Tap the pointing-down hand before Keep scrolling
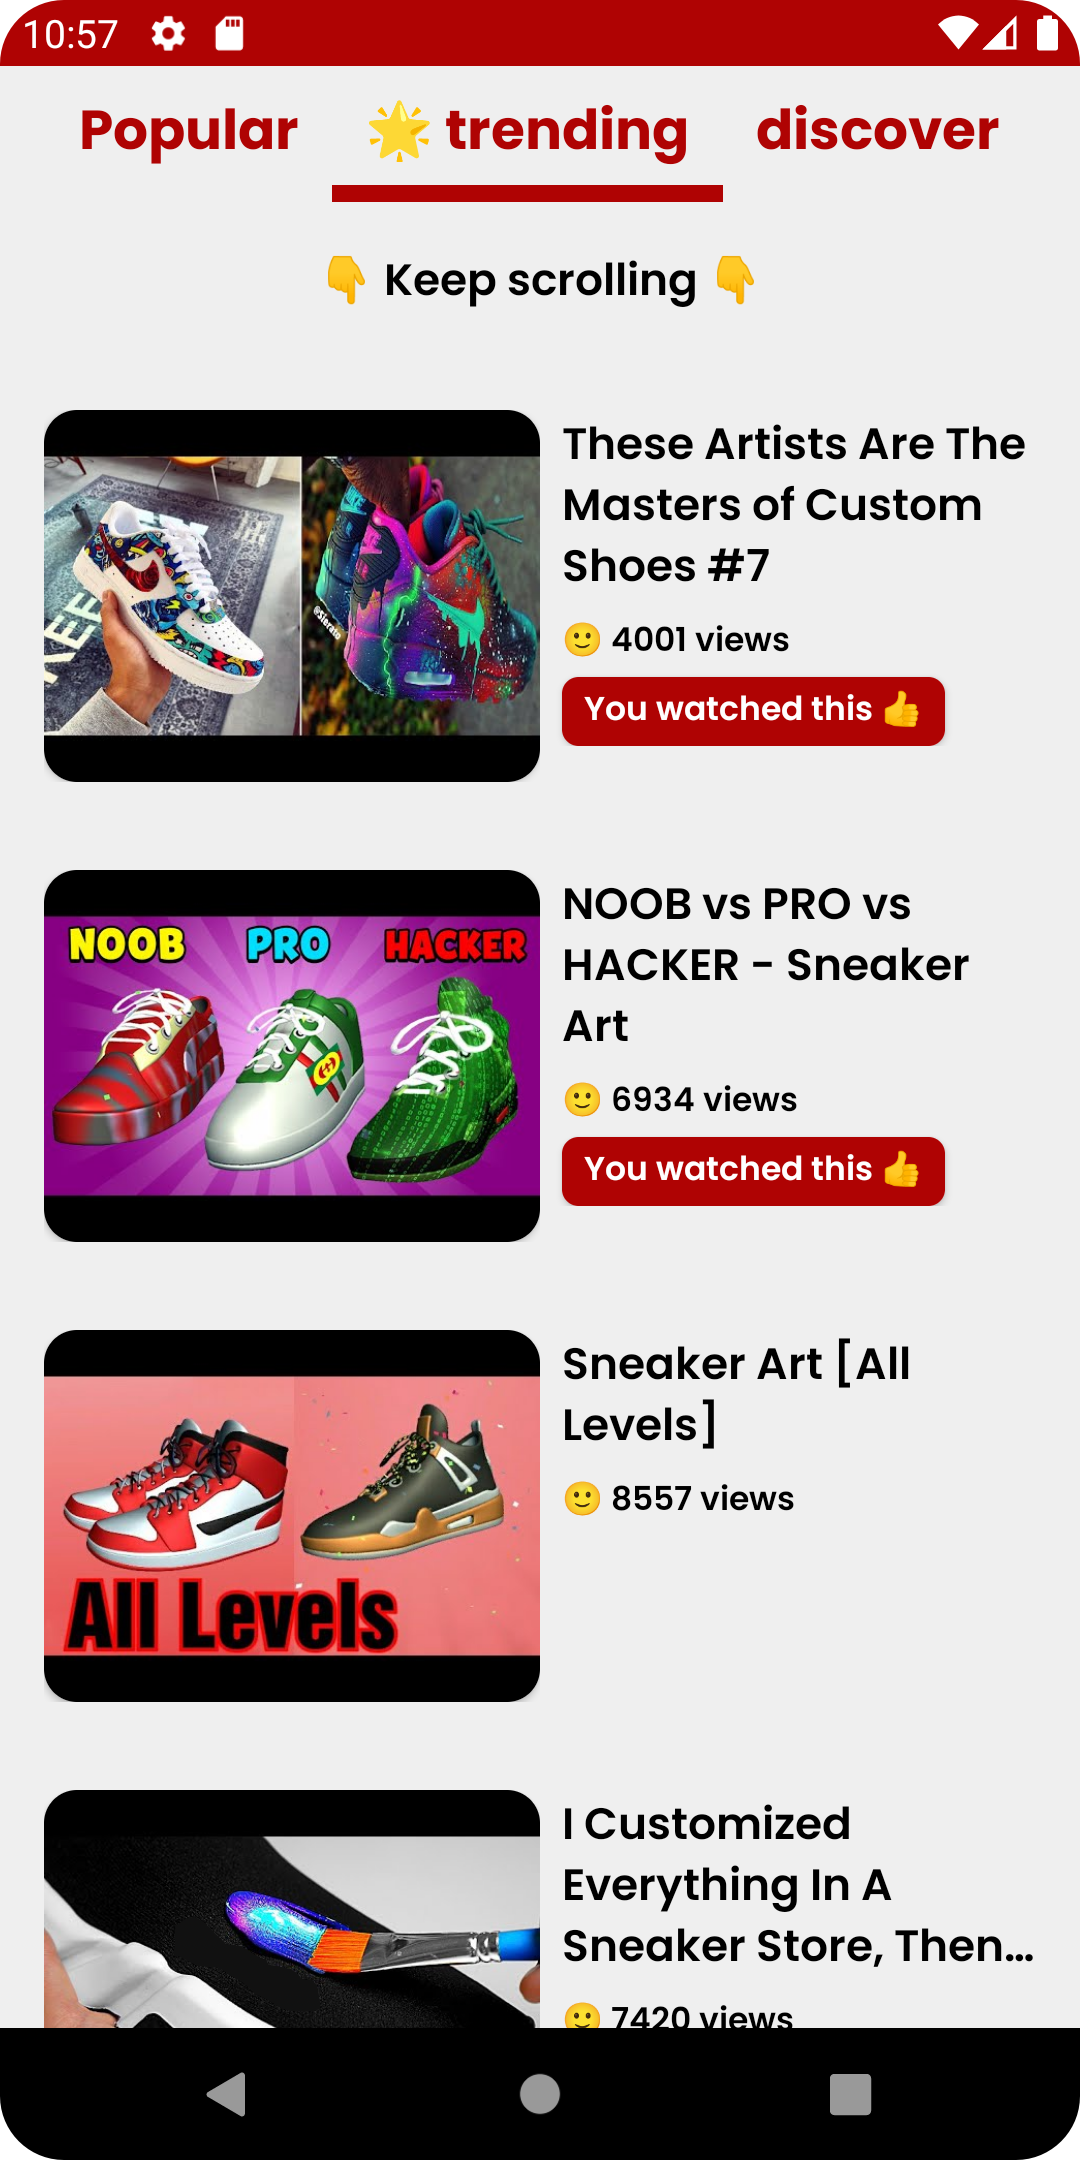This screenshot has width=1080, height=2160. pos(346,279)
